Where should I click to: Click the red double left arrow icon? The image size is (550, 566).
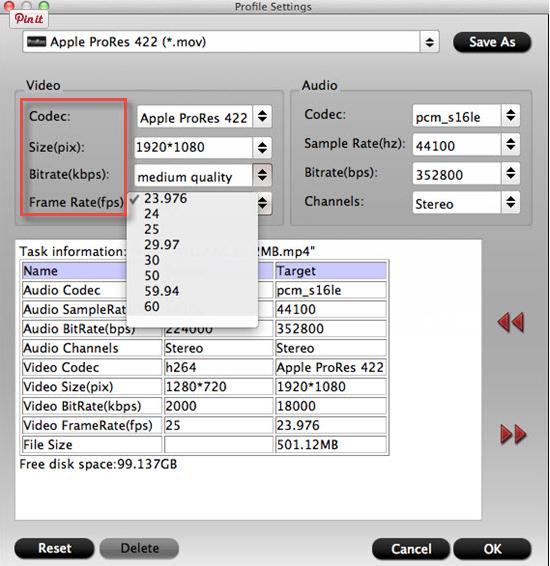coord(511,322)
